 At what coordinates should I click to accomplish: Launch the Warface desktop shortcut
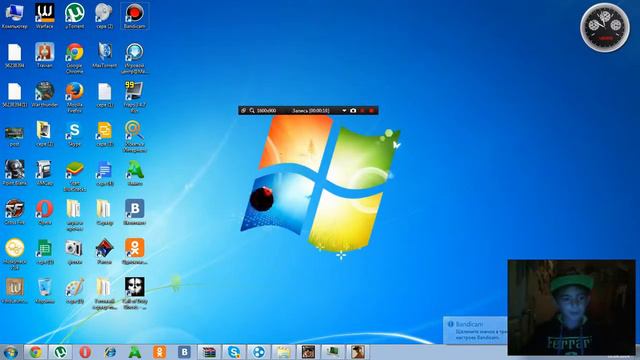tap(44, 16)
